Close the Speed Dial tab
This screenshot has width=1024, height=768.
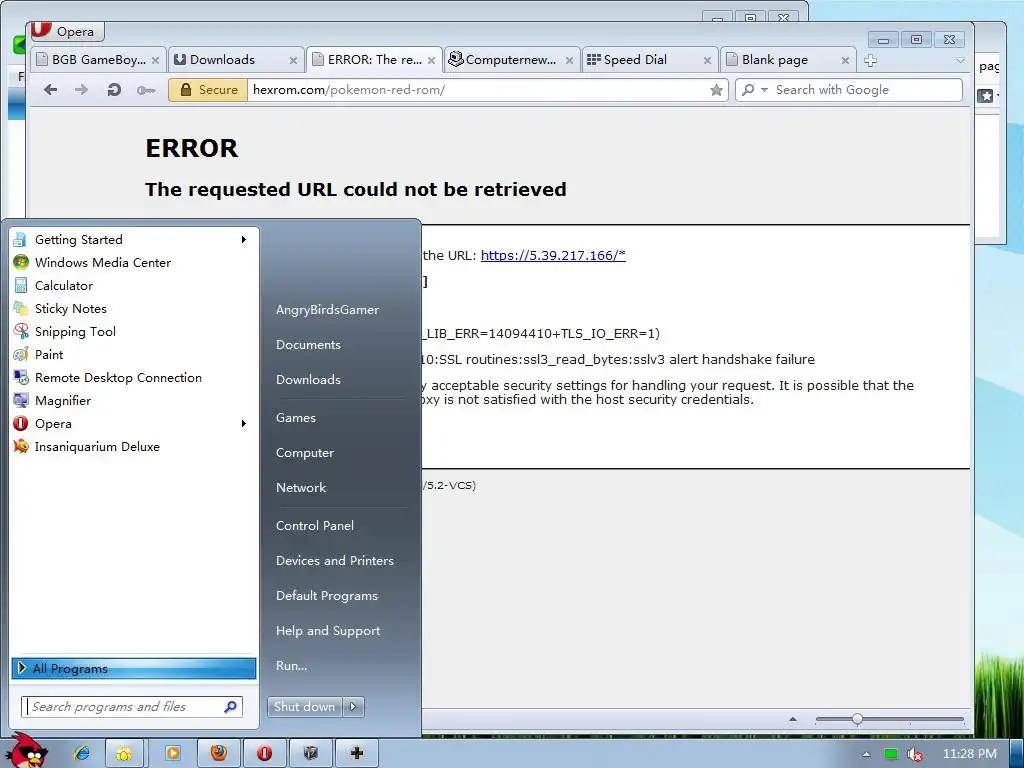tap(707, 60)
